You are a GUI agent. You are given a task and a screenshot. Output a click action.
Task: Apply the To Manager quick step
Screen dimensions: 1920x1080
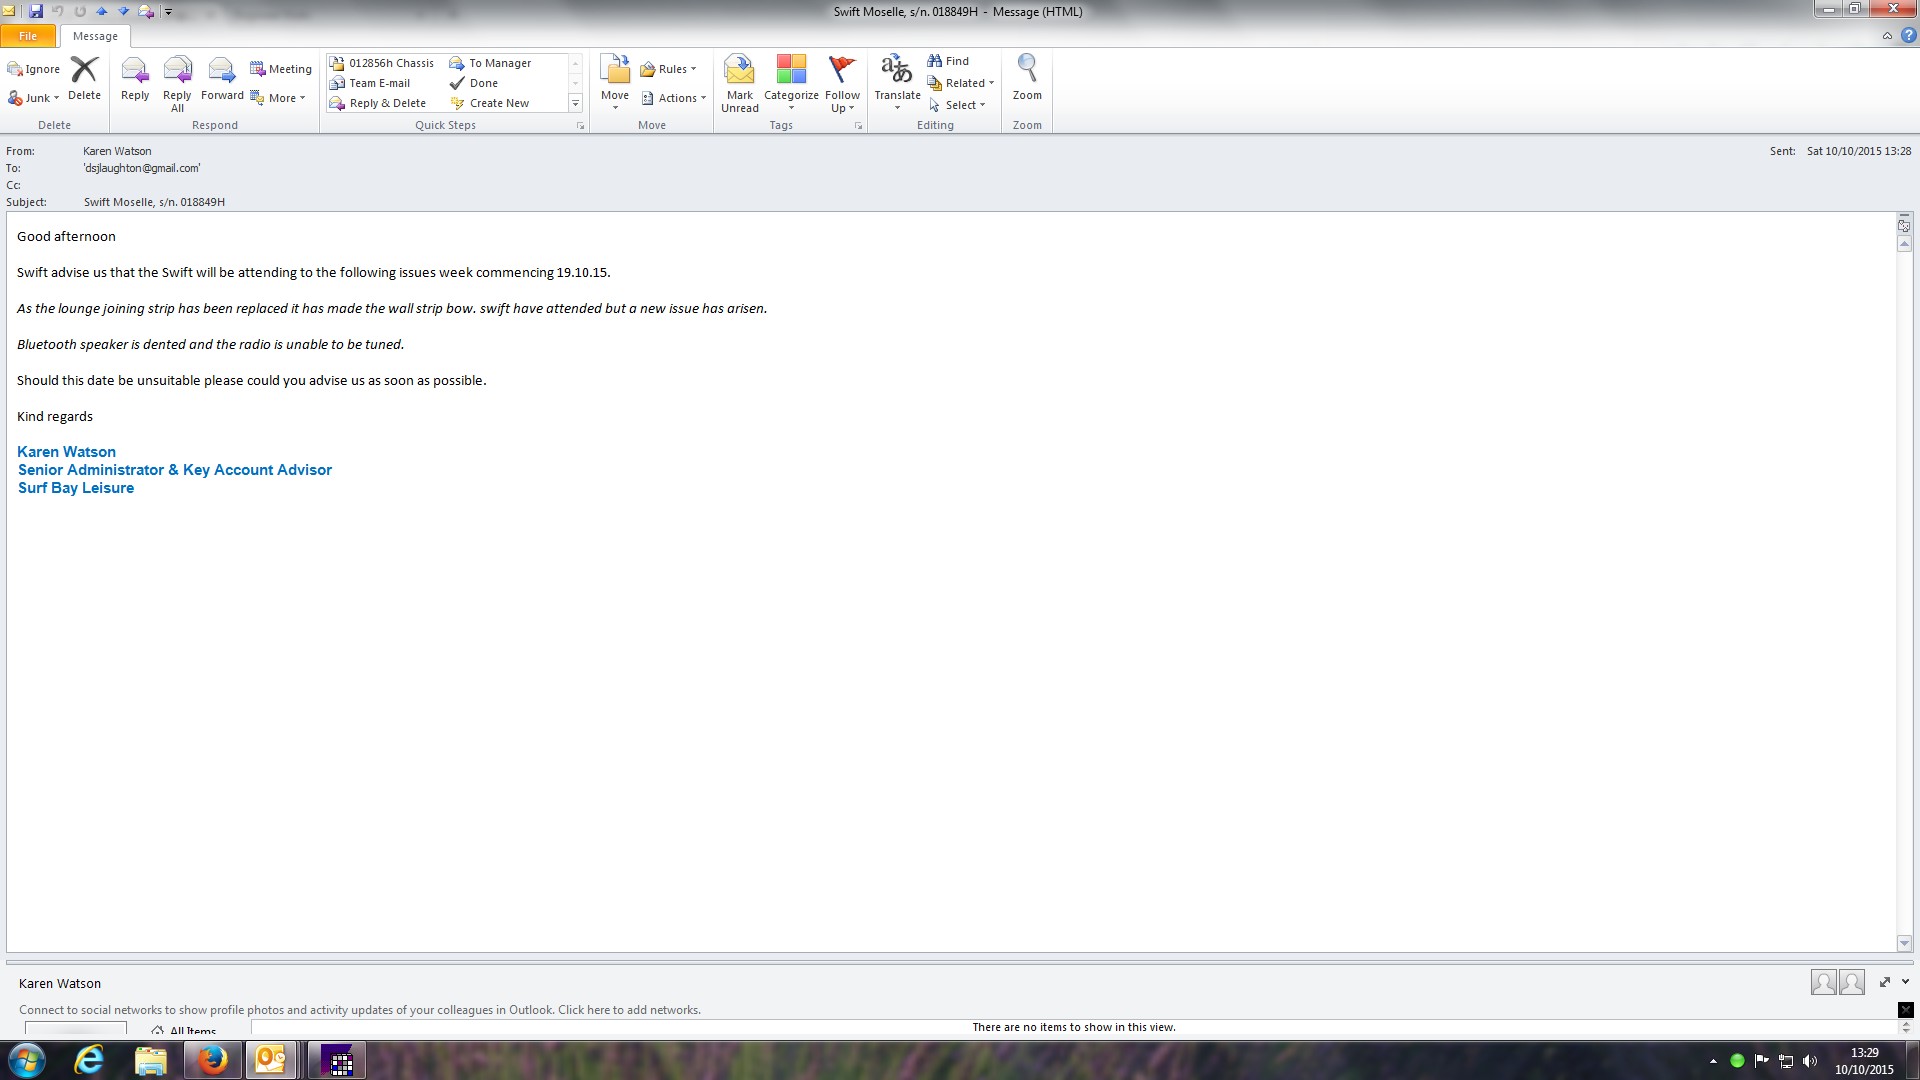click(x=499, y=63)
